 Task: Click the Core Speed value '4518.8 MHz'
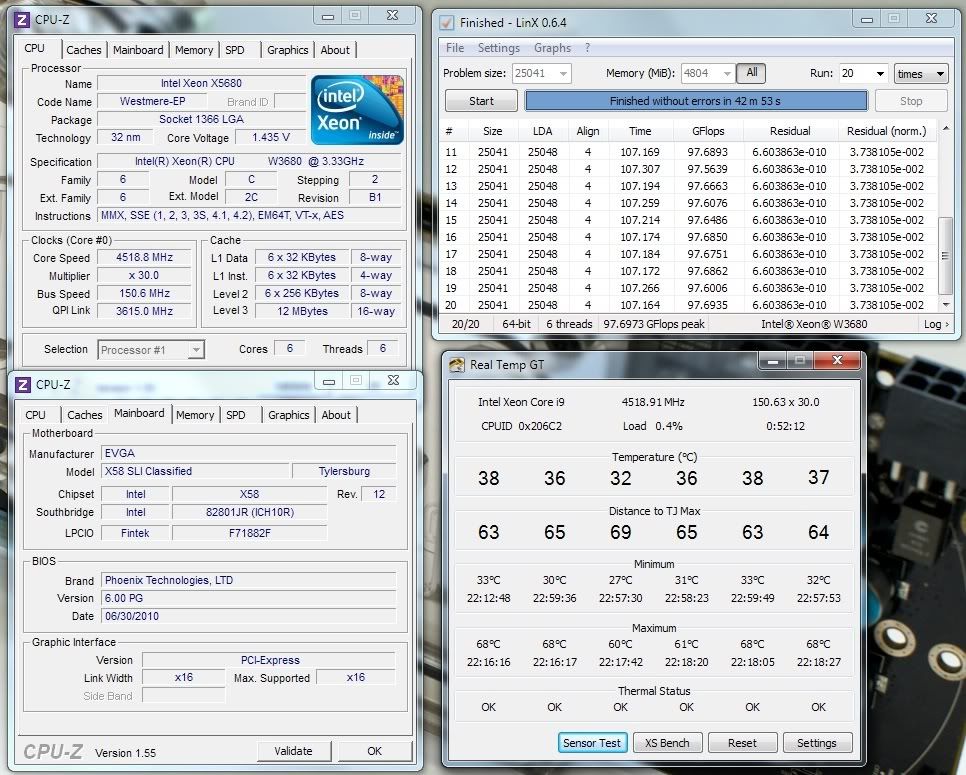(145, 258)
